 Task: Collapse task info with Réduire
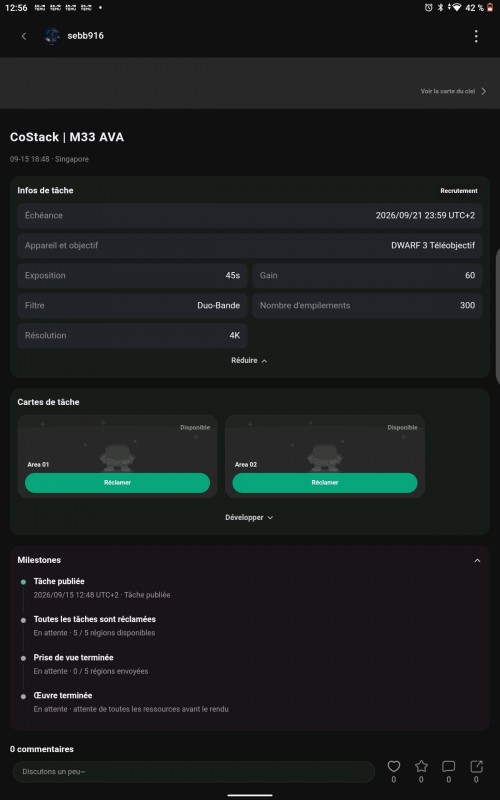(x=249, y=360)
